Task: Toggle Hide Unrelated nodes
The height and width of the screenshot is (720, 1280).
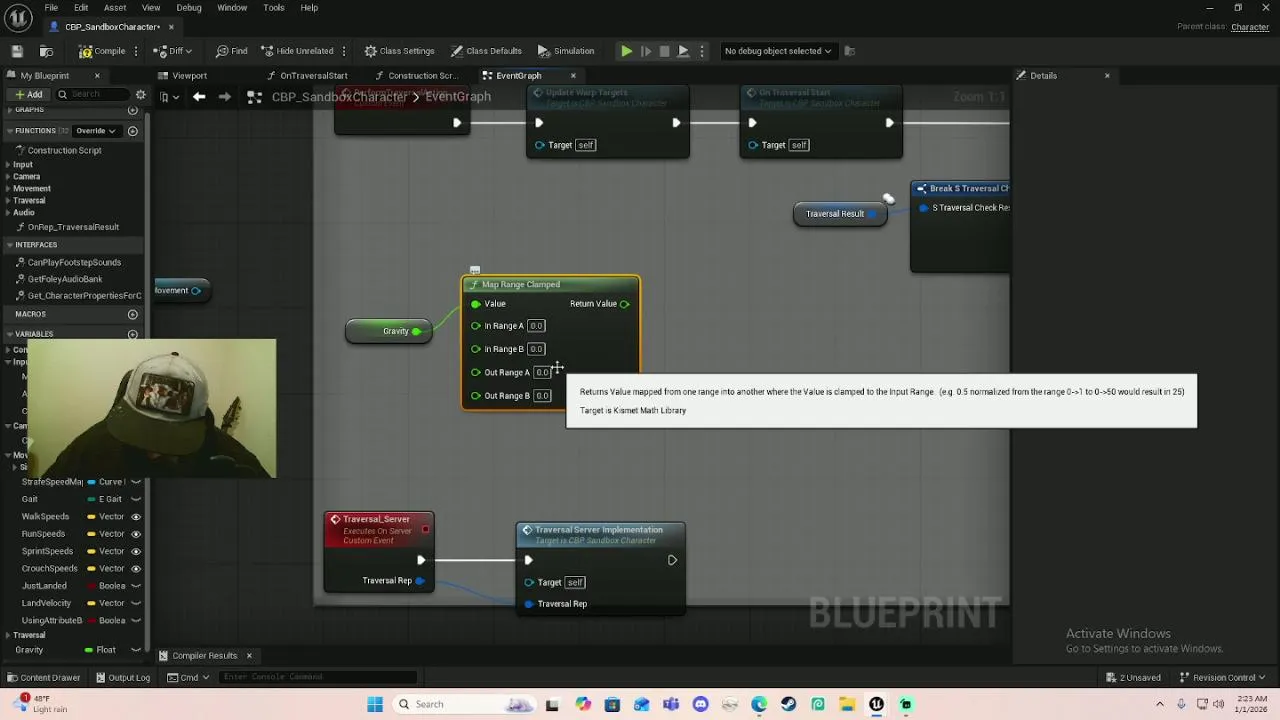Action: coord(298,51)
